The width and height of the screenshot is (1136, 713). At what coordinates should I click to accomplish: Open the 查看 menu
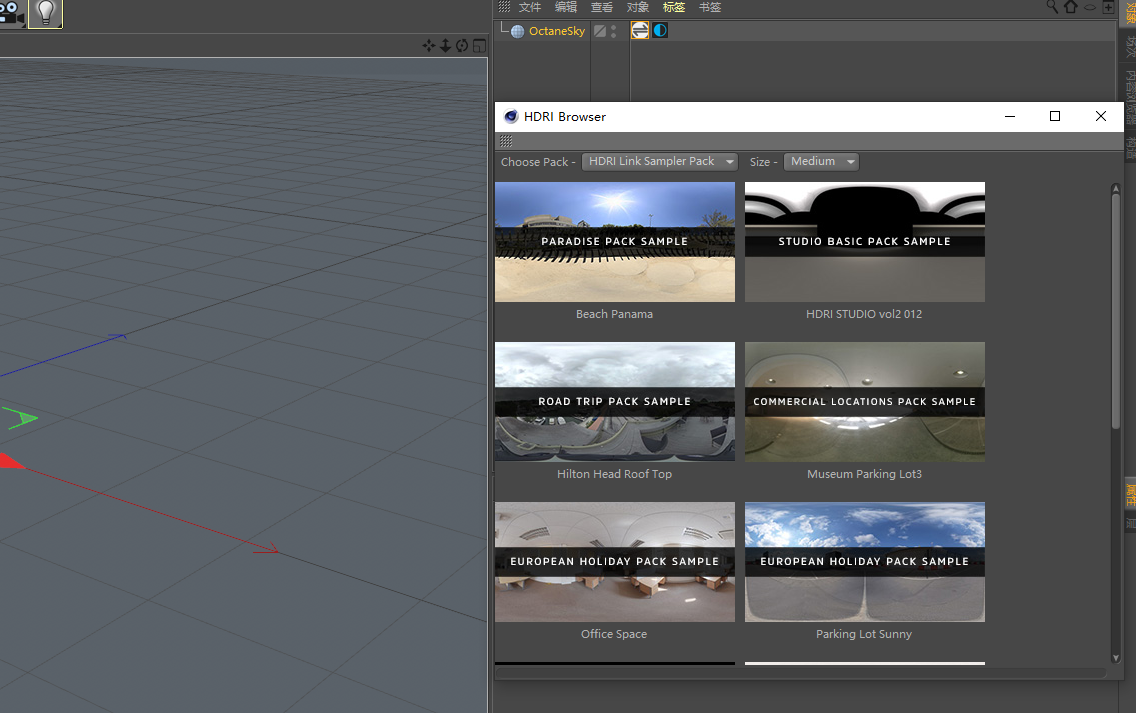coord(601,7)
